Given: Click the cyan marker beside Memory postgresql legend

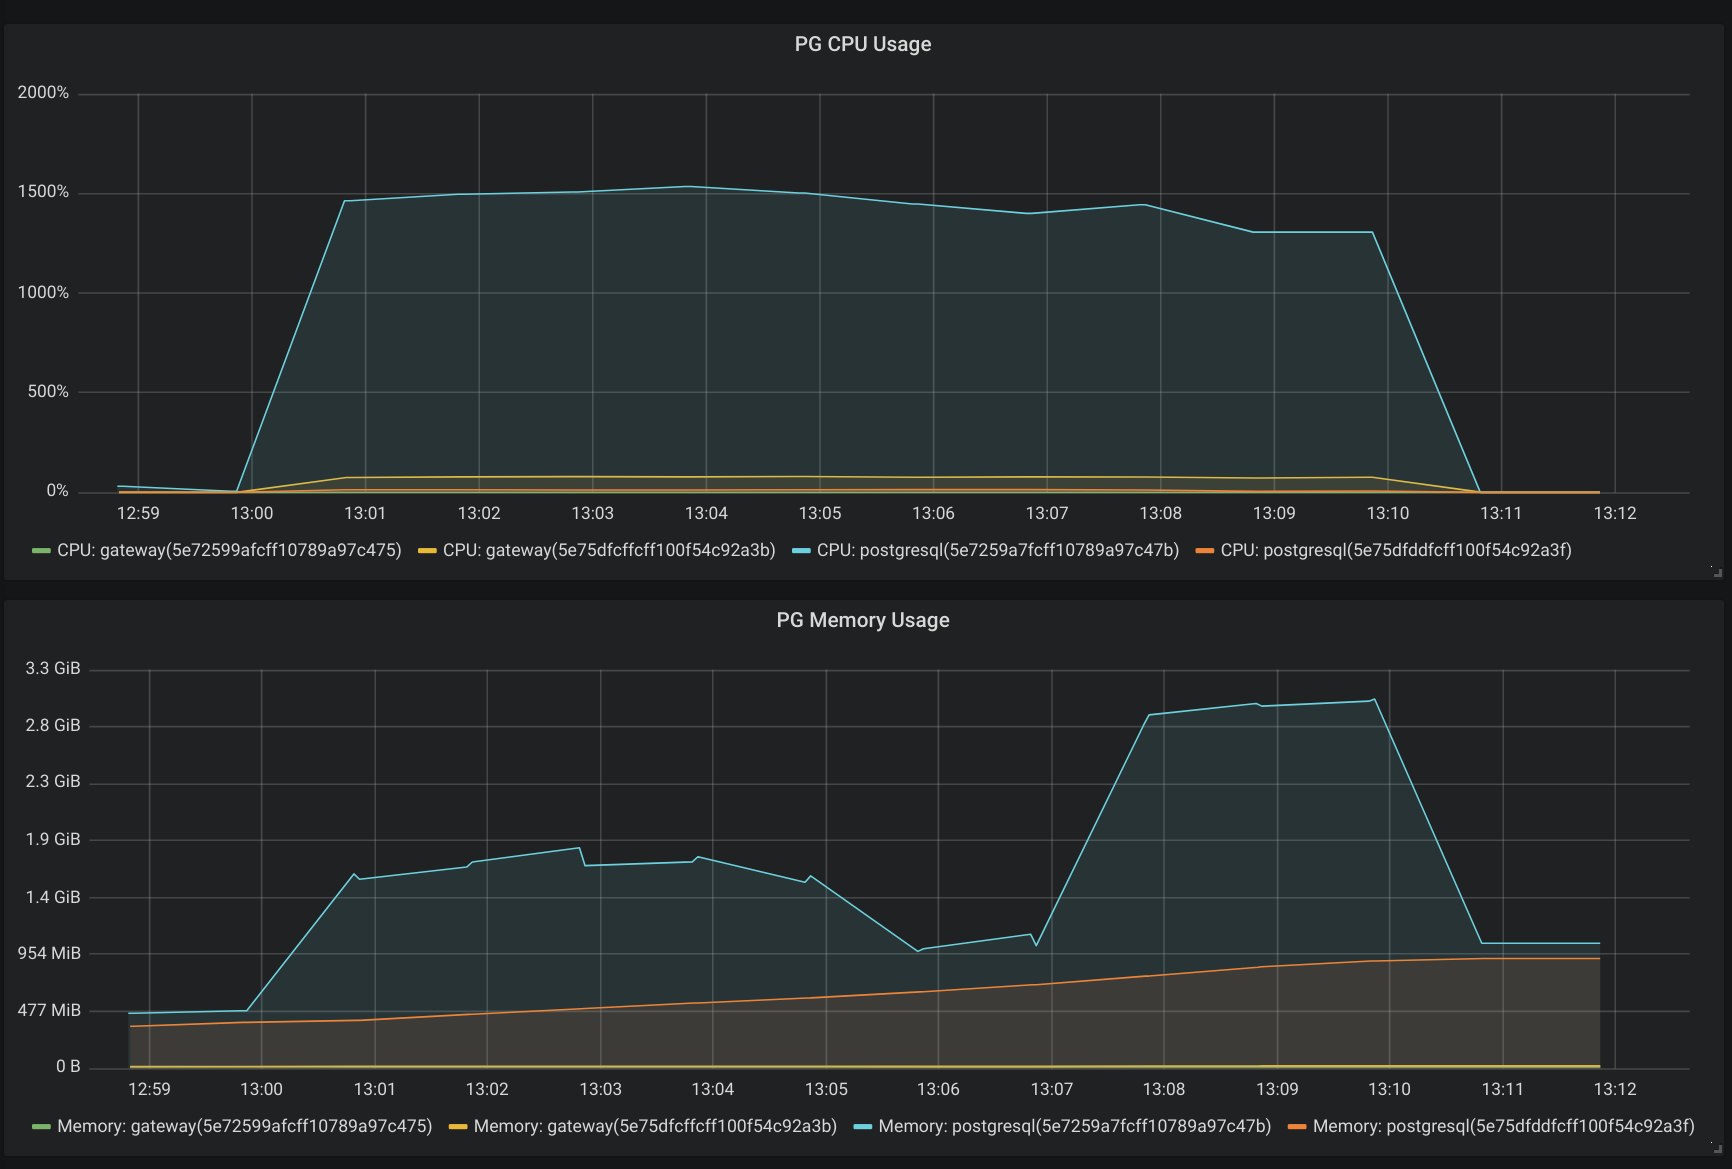Looking at the screenshot, I should click(864, 1126).
